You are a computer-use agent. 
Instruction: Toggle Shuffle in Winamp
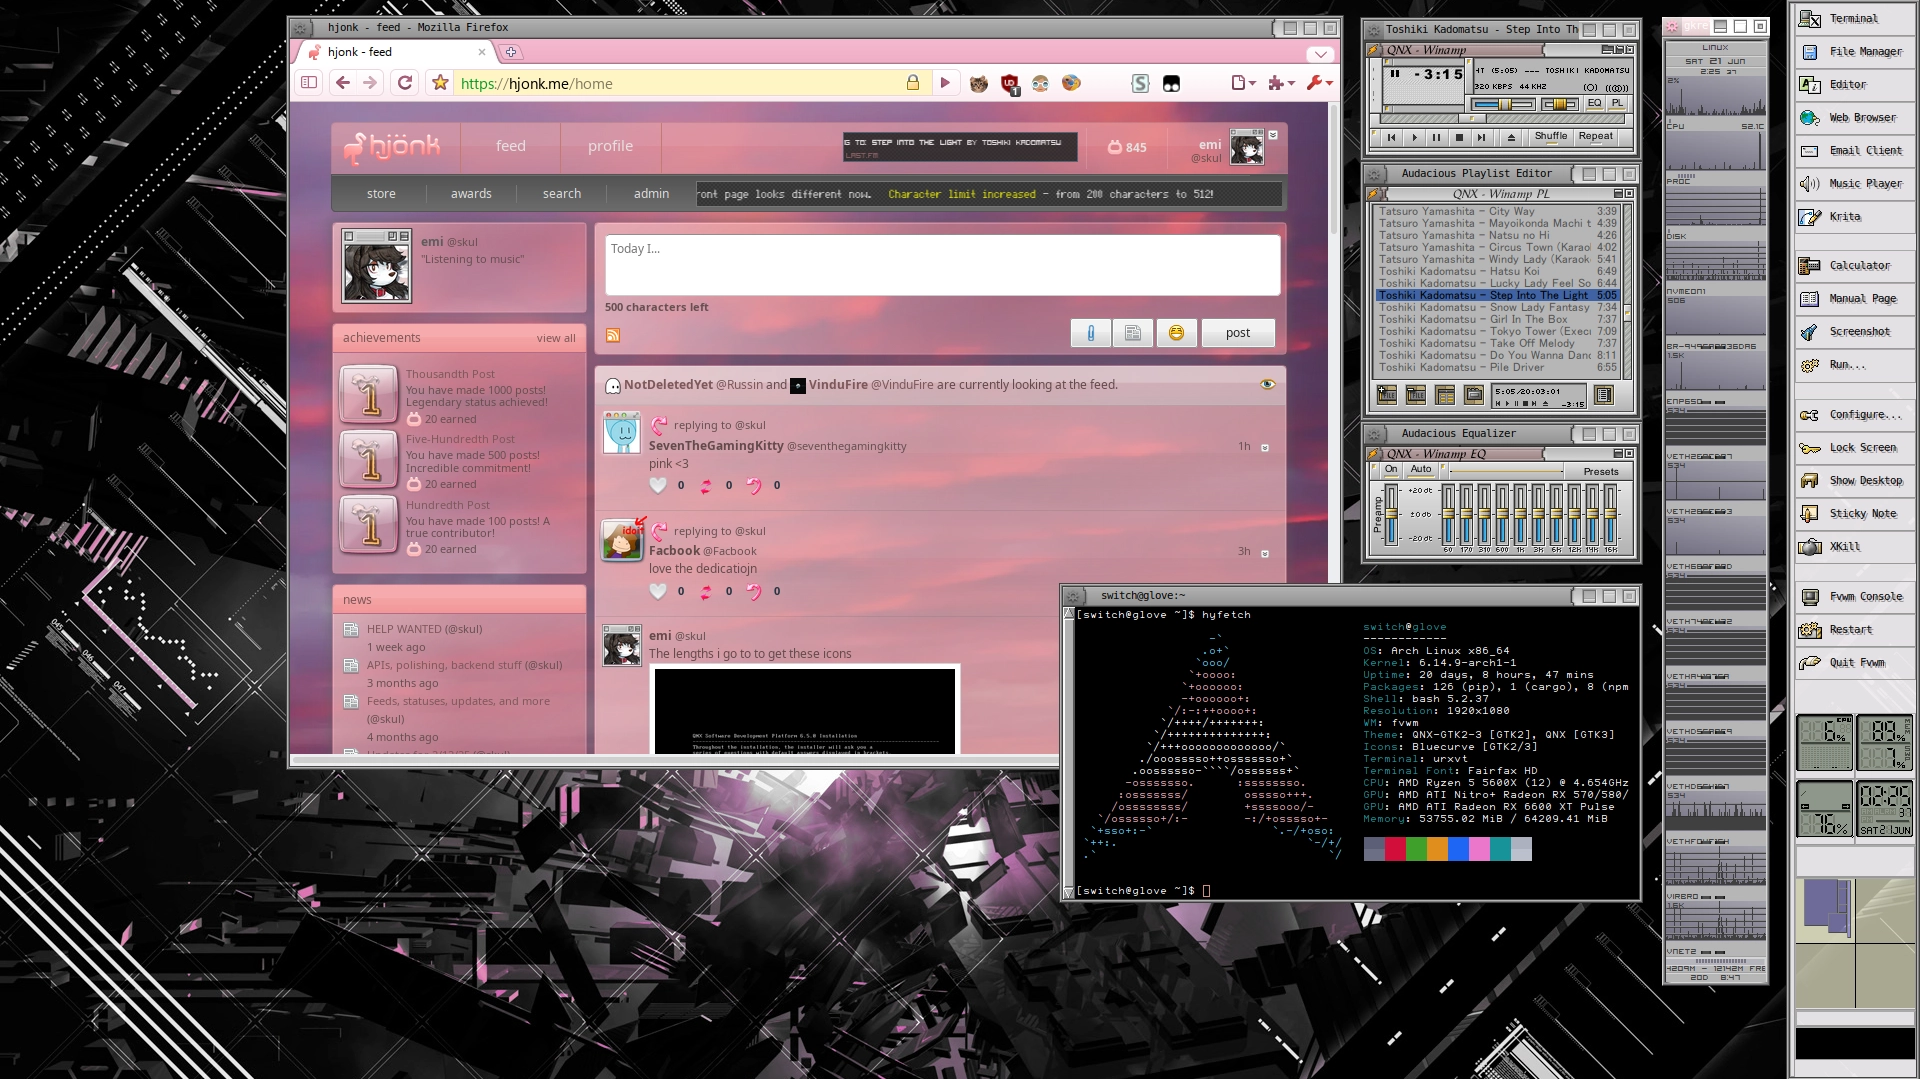[1550, 137]
